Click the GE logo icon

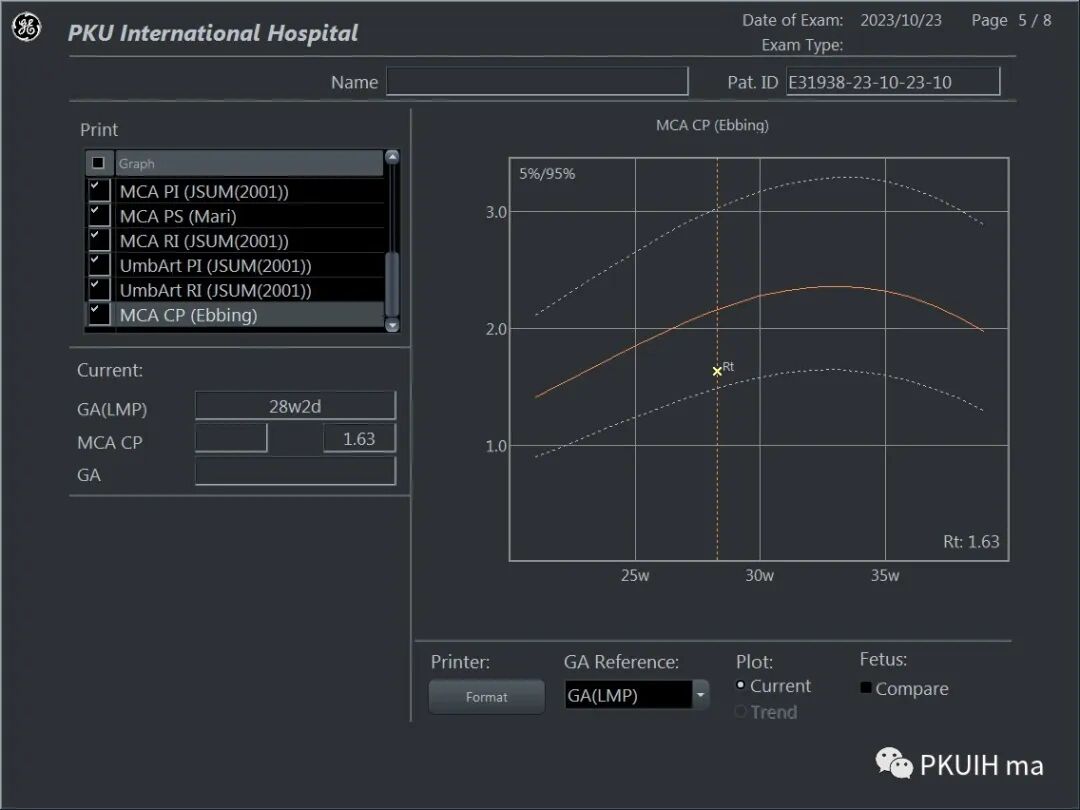coord(27,28)
